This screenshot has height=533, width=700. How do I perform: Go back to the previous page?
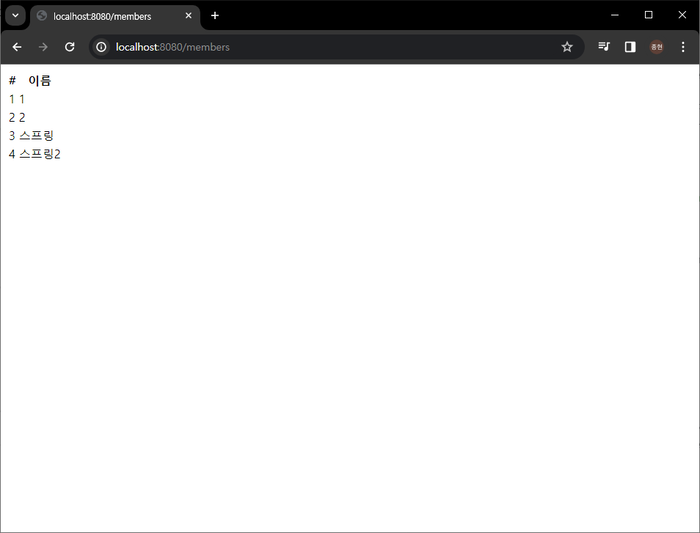tap(17, 47)
